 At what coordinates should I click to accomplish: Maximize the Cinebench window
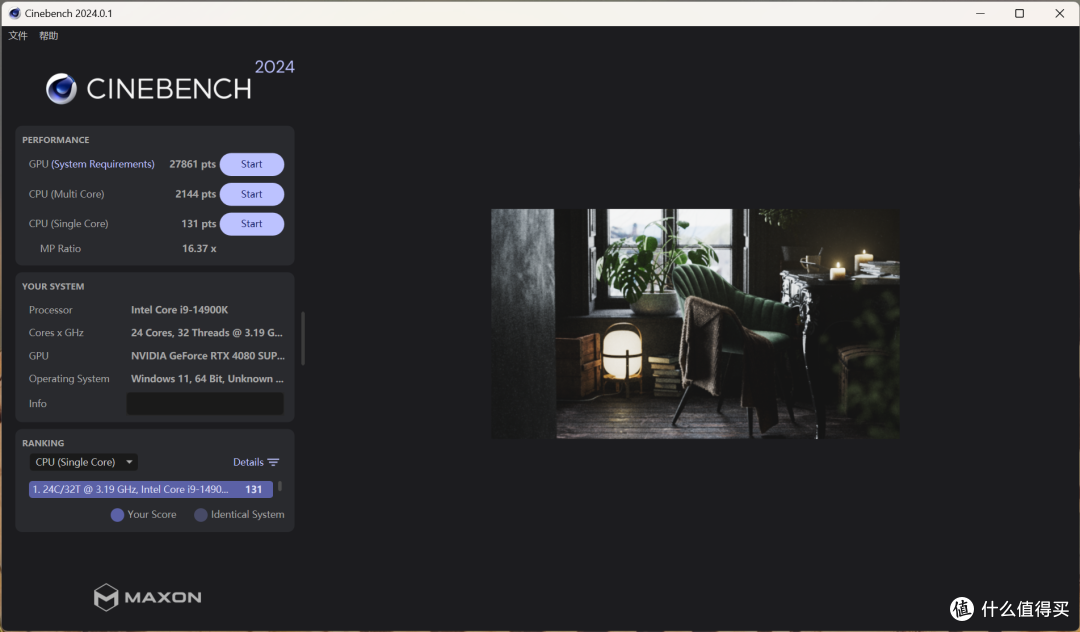(1019, 13)
